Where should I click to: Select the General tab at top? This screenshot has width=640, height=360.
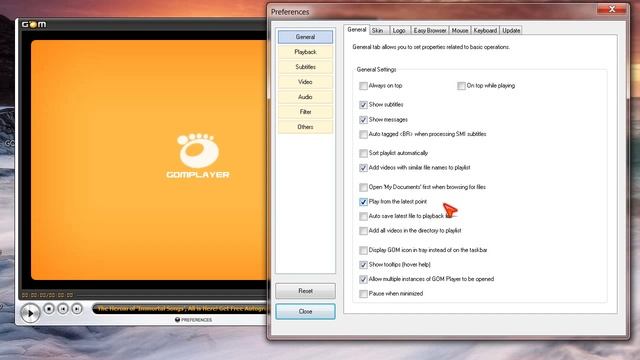pos(357,30)
